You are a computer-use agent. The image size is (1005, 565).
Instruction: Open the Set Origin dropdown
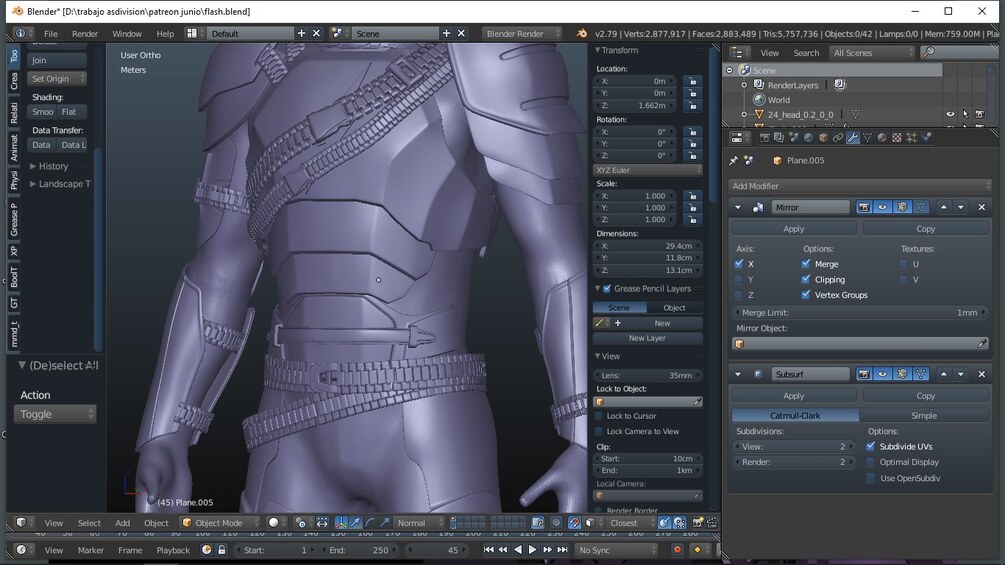pos(57,78)
